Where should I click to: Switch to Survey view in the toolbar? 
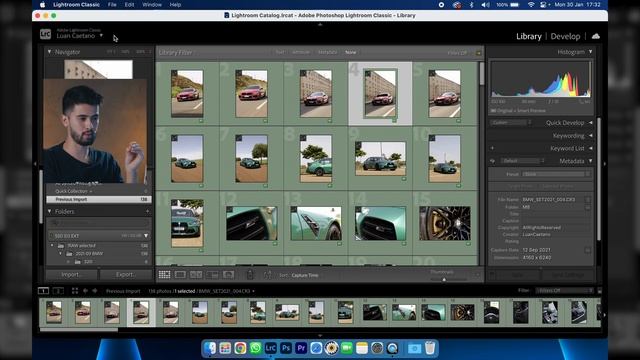point(212,275)
